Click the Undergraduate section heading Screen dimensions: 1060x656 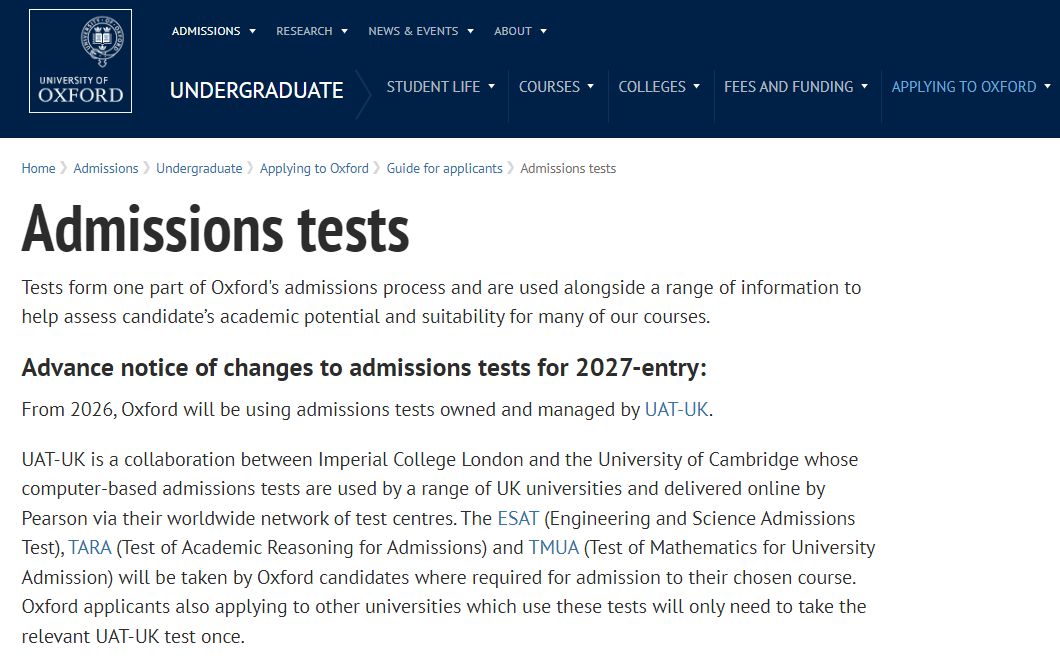(256, 90)
